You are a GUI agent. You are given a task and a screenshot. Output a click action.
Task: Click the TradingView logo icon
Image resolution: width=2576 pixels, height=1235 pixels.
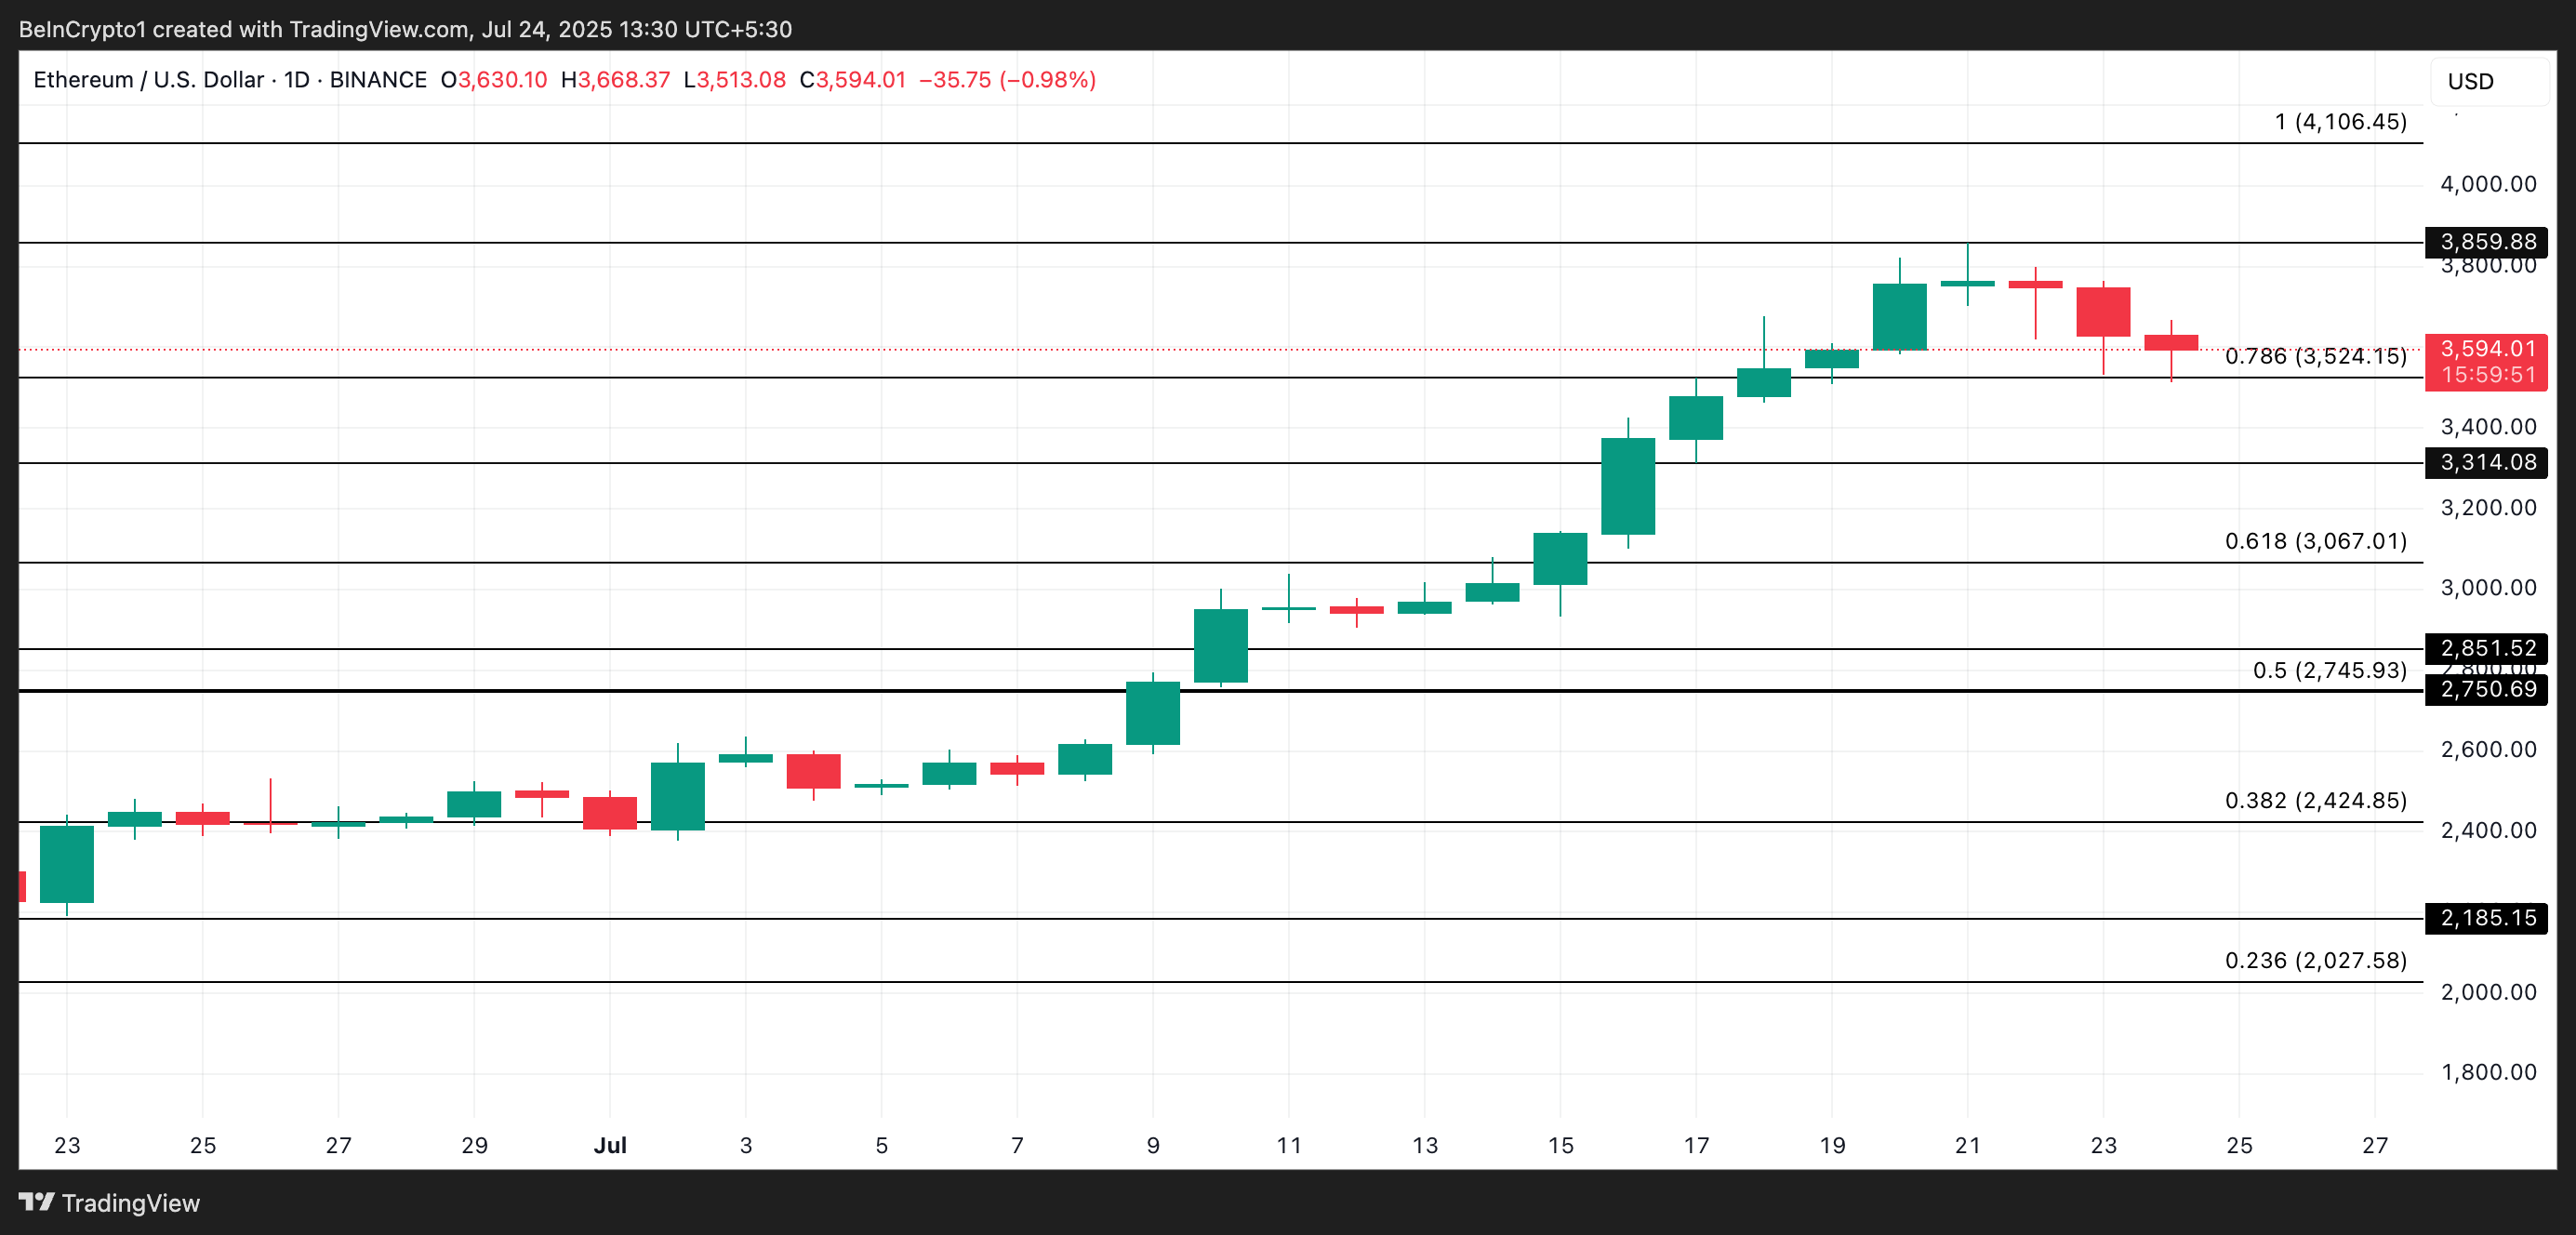(37, 1202)
